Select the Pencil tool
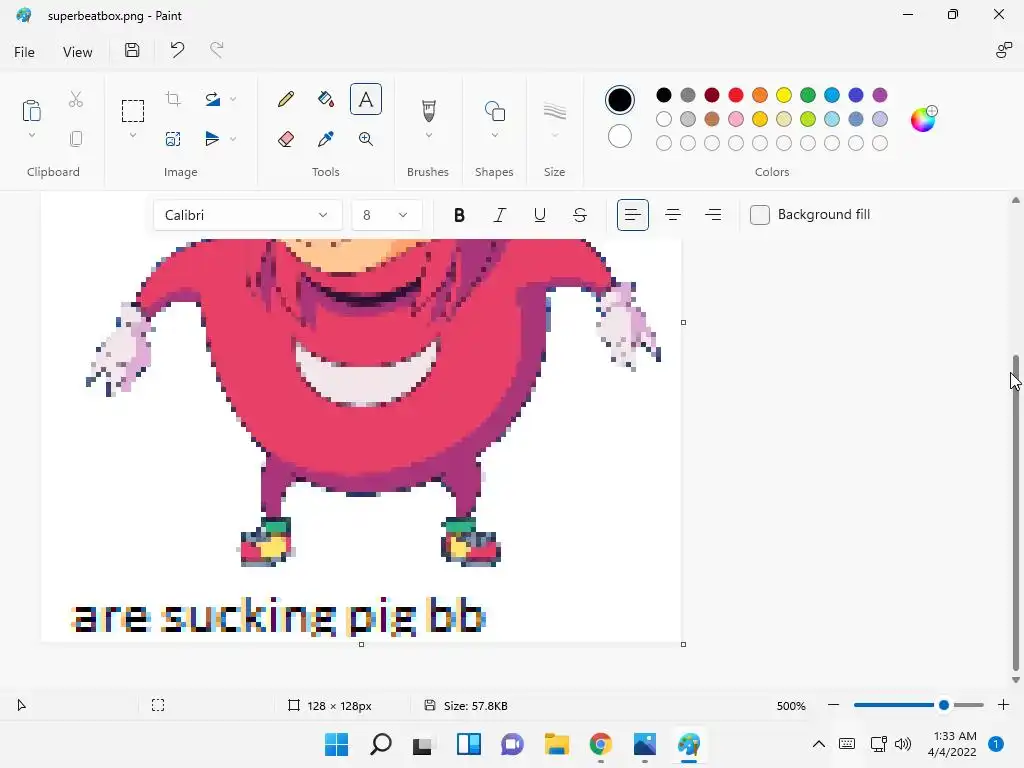1024x768 pixels. click(285, 99)
